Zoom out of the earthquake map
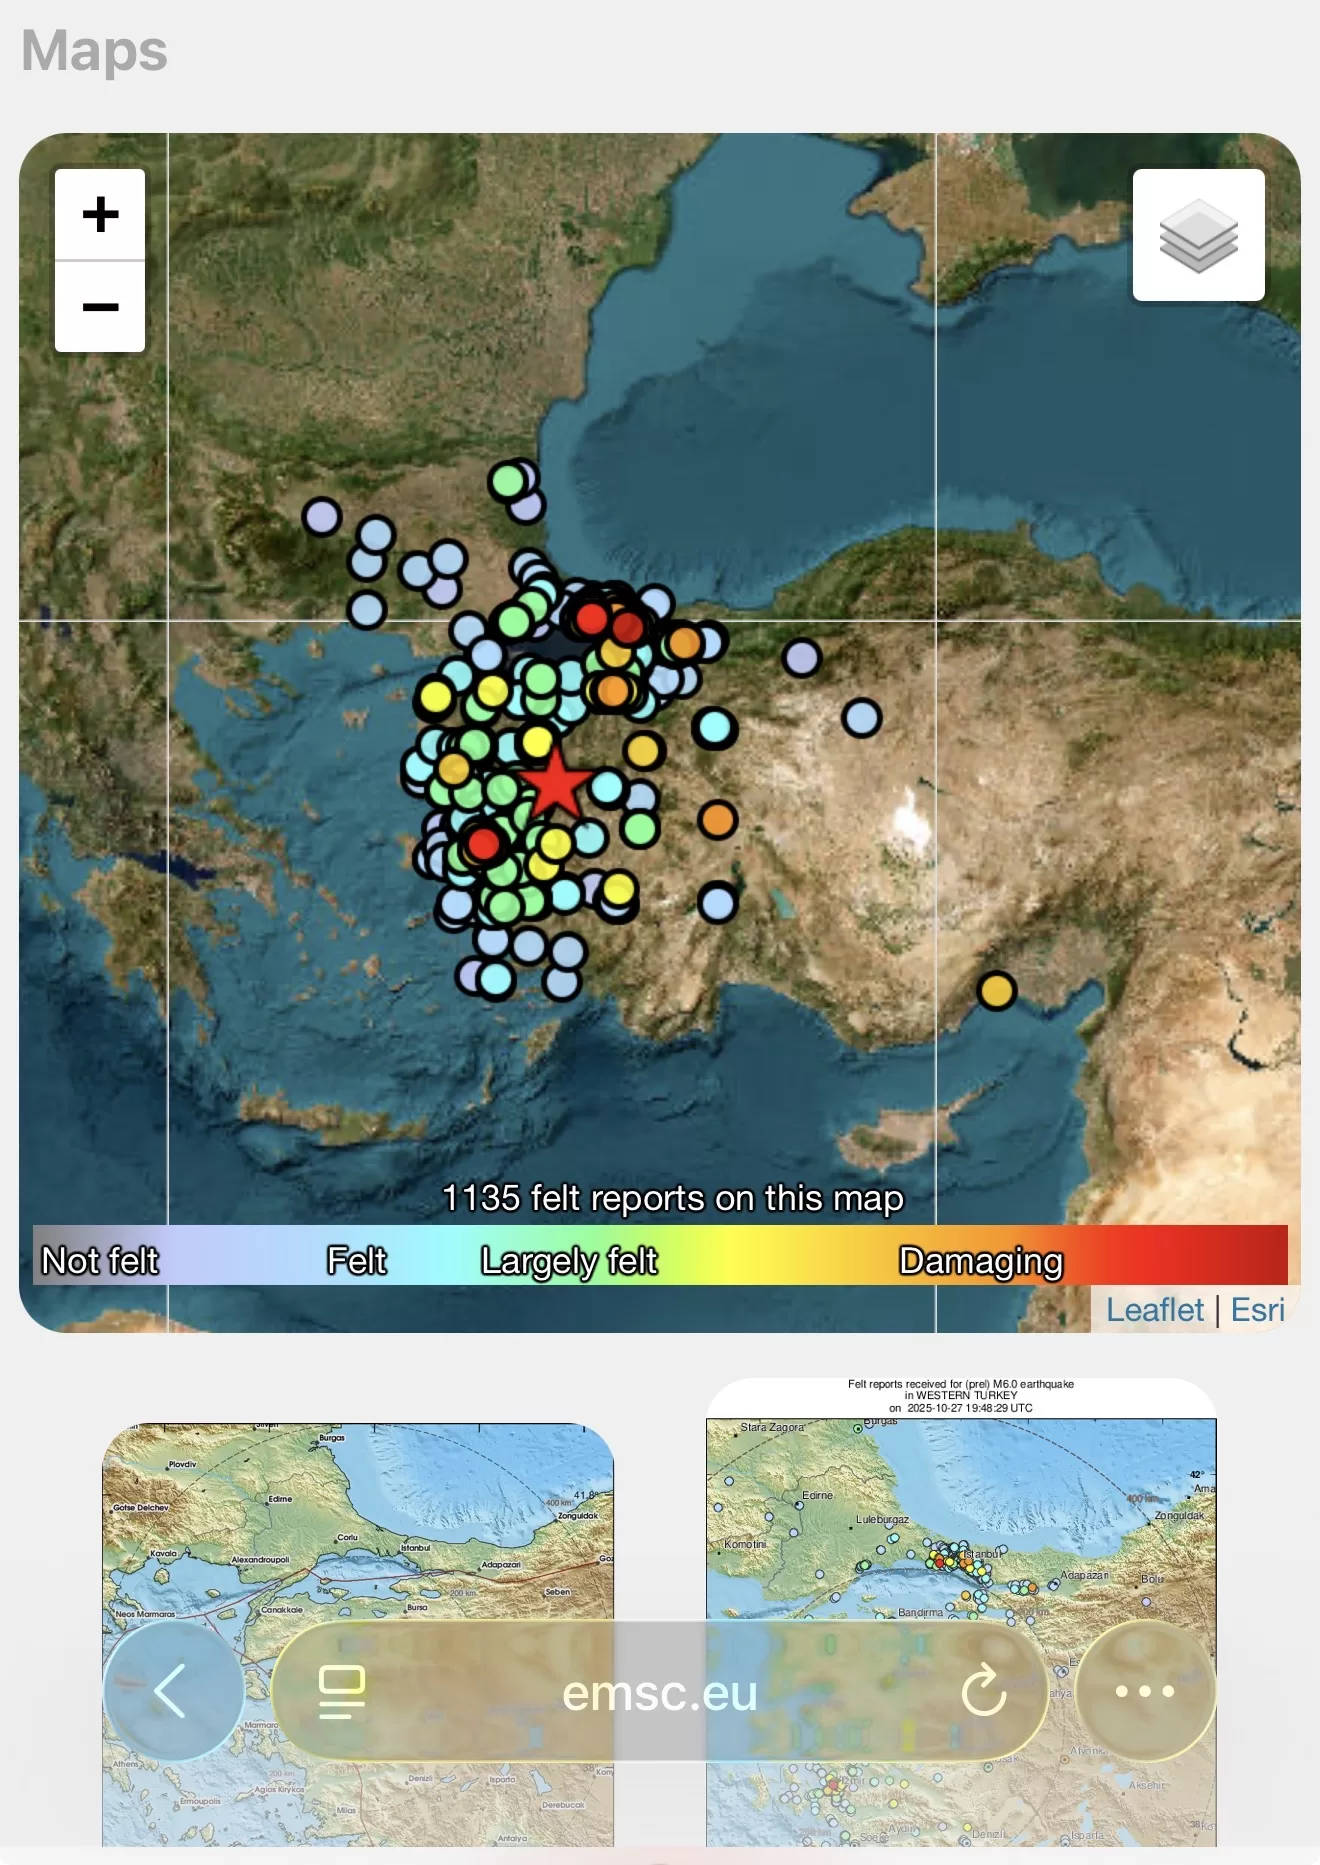1320x1865 pixels. 100,307
